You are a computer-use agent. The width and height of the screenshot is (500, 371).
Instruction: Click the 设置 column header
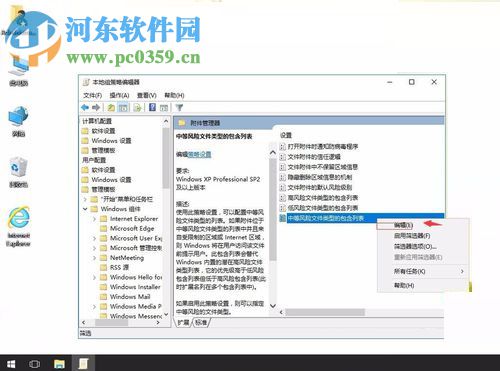pos(286,135)
